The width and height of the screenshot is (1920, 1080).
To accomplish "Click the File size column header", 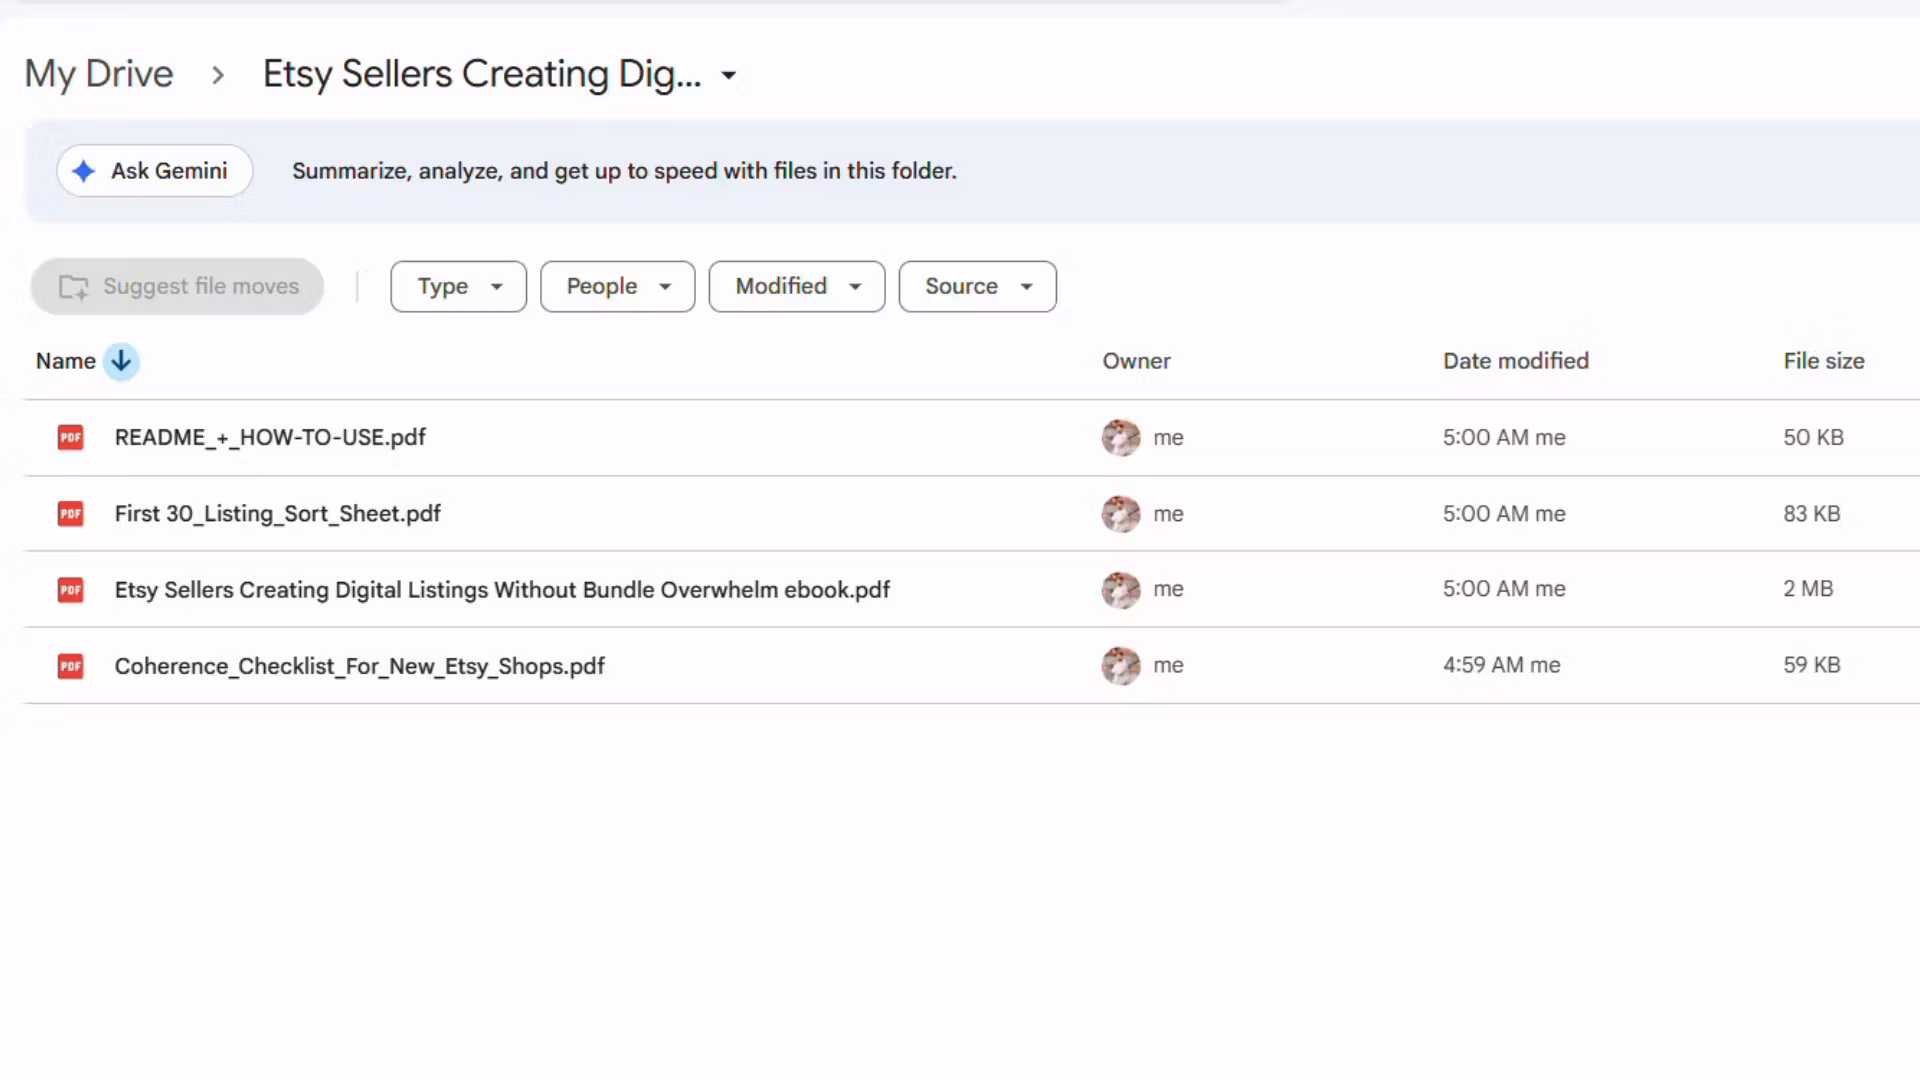I will (x=1823, y=361).
